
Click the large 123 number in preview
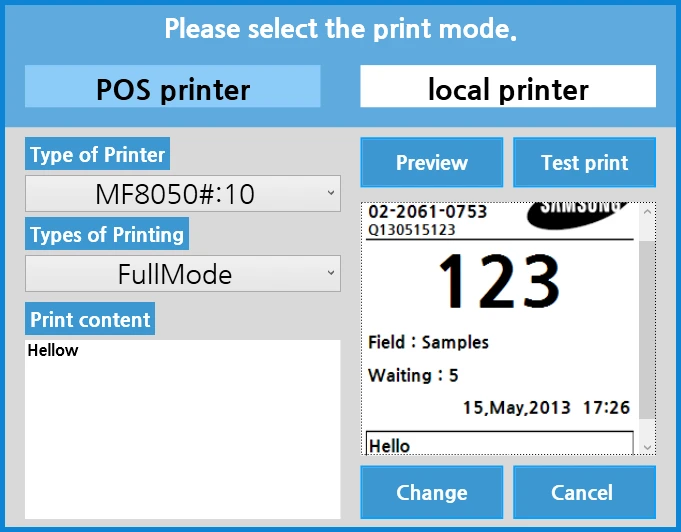pyautogui.click(x=499, y=281)
